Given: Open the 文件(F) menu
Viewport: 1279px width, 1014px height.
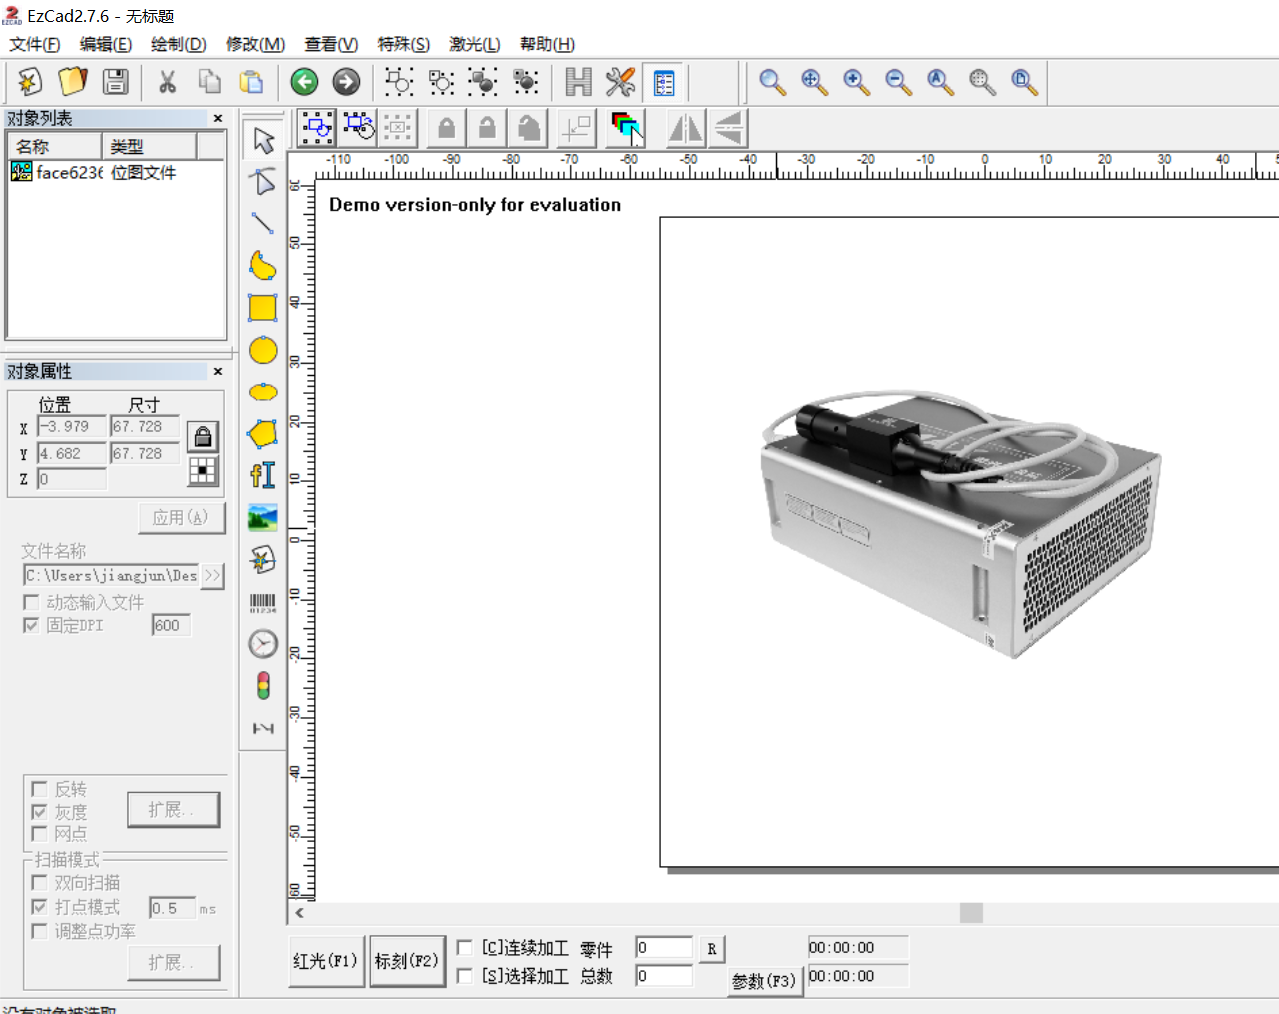Looking at the screenshot, I should point(35,44).
